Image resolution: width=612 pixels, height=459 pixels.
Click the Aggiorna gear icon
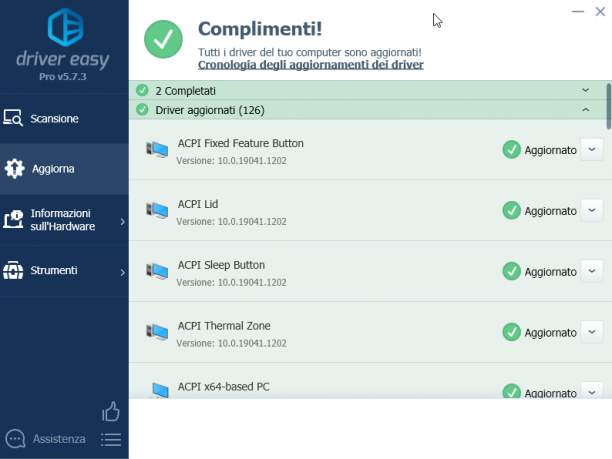click(x=14, y=169)
